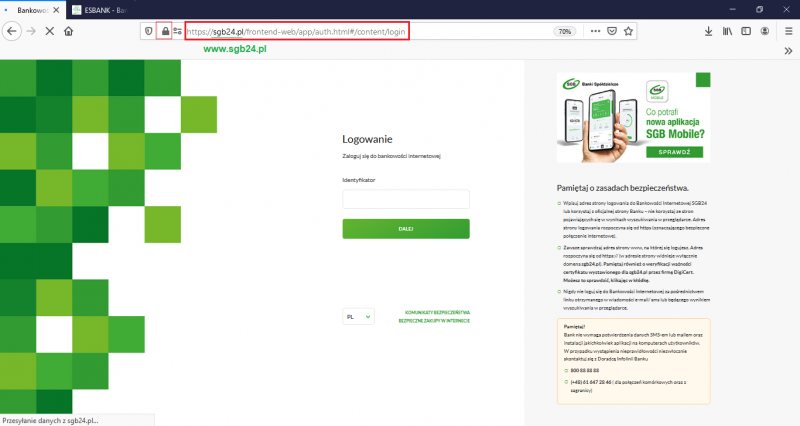
Task: Click the Logowanie heading text
Action: click(x=367, y=139)
